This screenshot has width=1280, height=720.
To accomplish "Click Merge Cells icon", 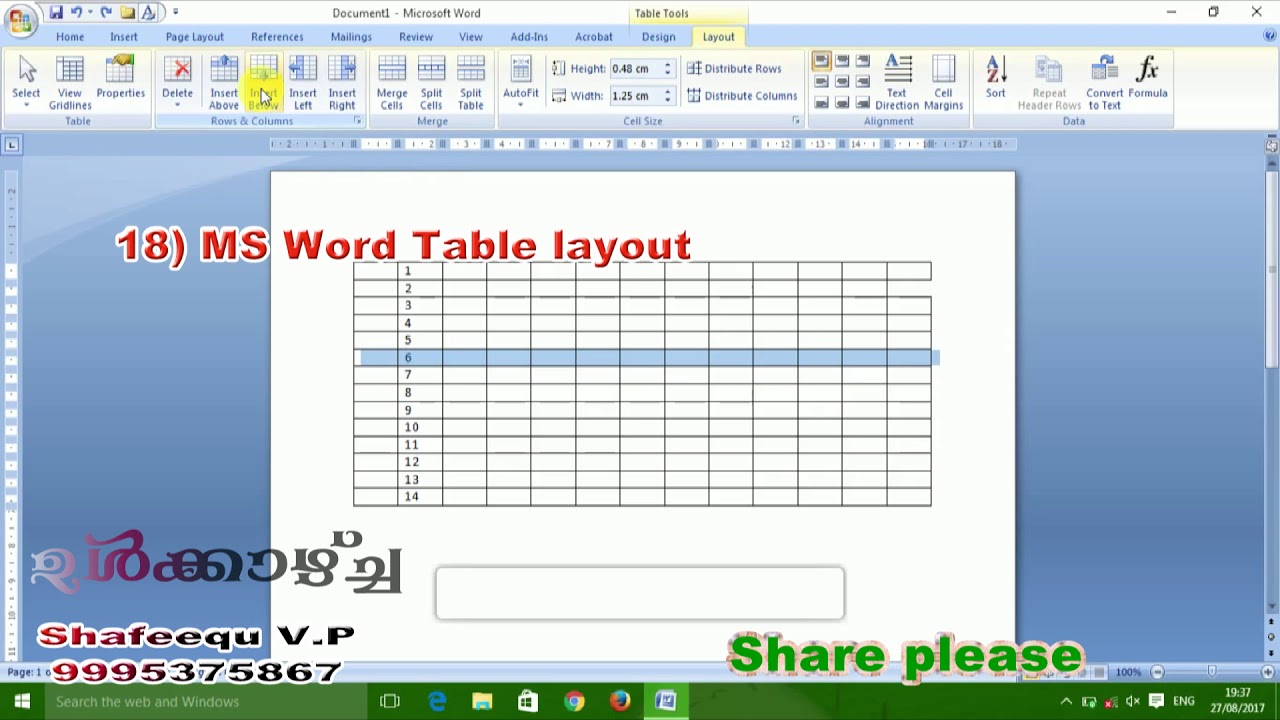I will click(x=392, y=82).
